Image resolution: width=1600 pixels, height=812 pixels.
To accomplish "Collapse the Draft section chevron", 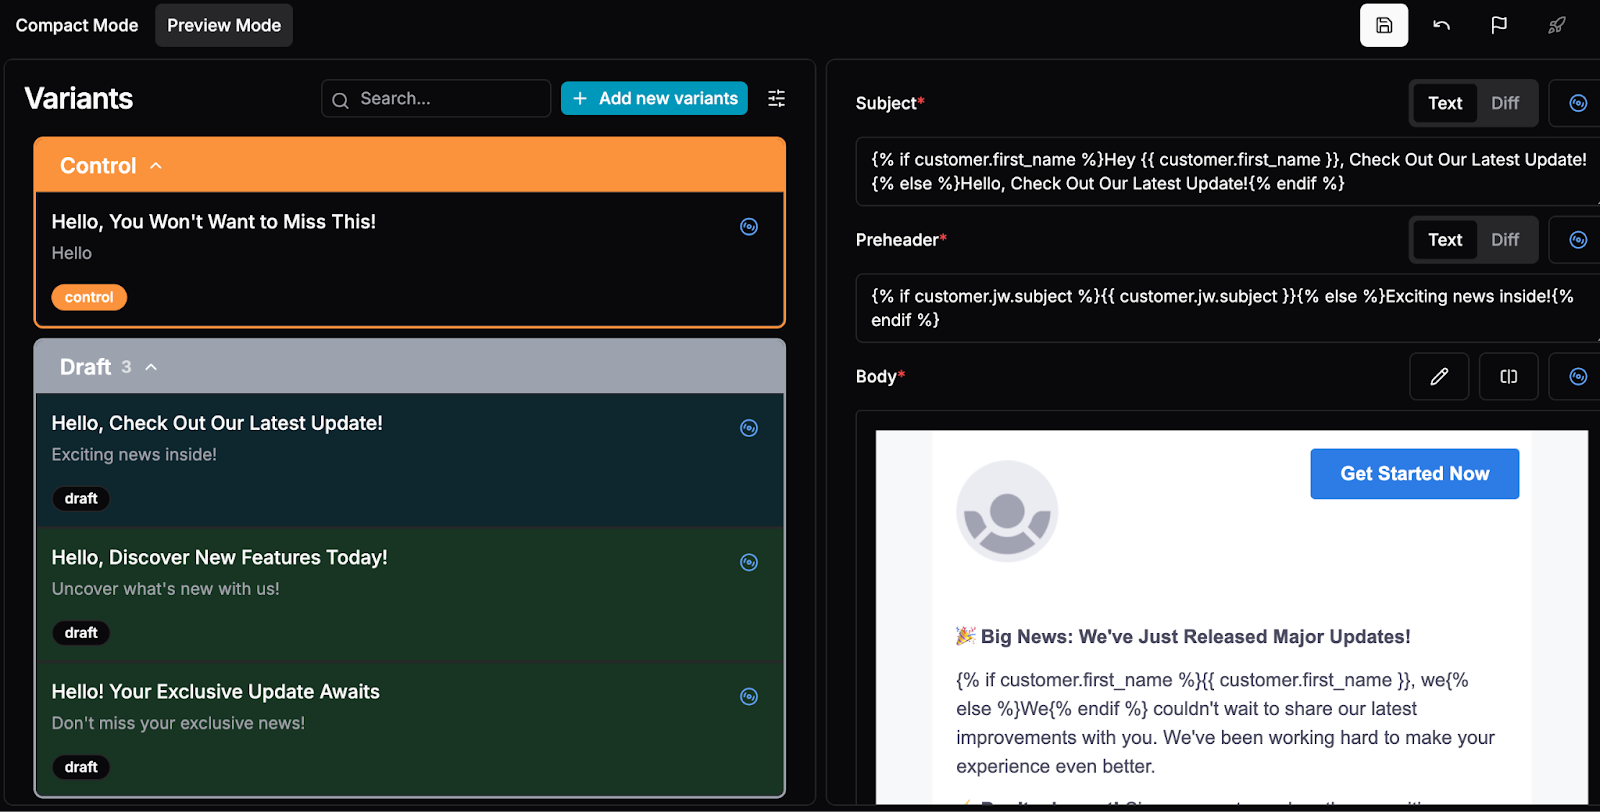I will [151, 367].
